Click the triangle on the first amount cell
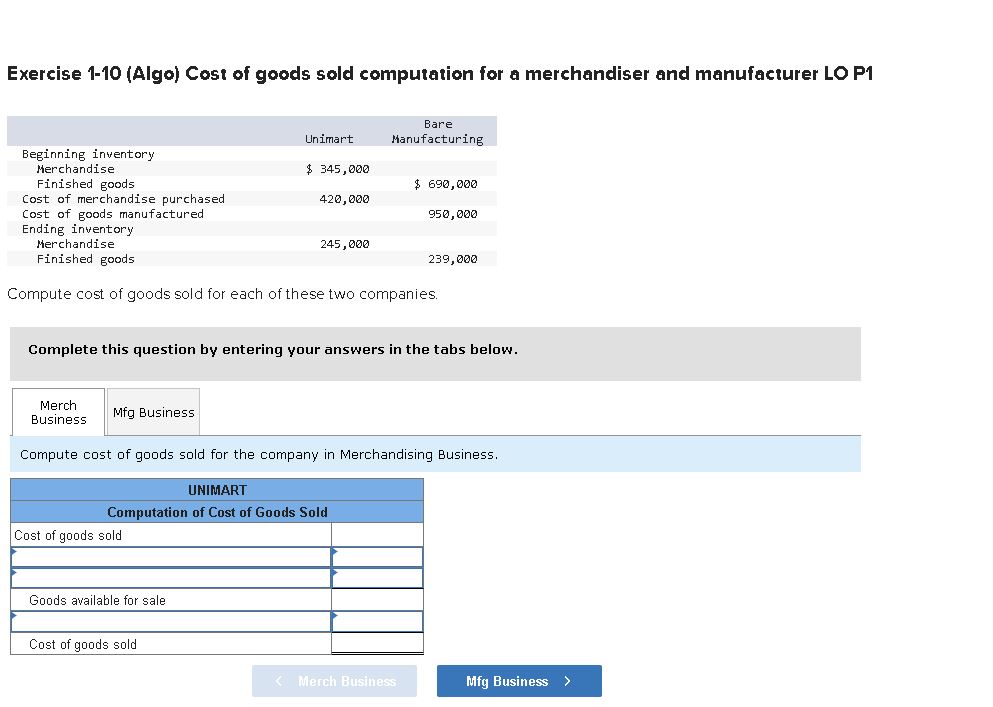The width and height of the screenshot is (993, 707). click(334, 551)
